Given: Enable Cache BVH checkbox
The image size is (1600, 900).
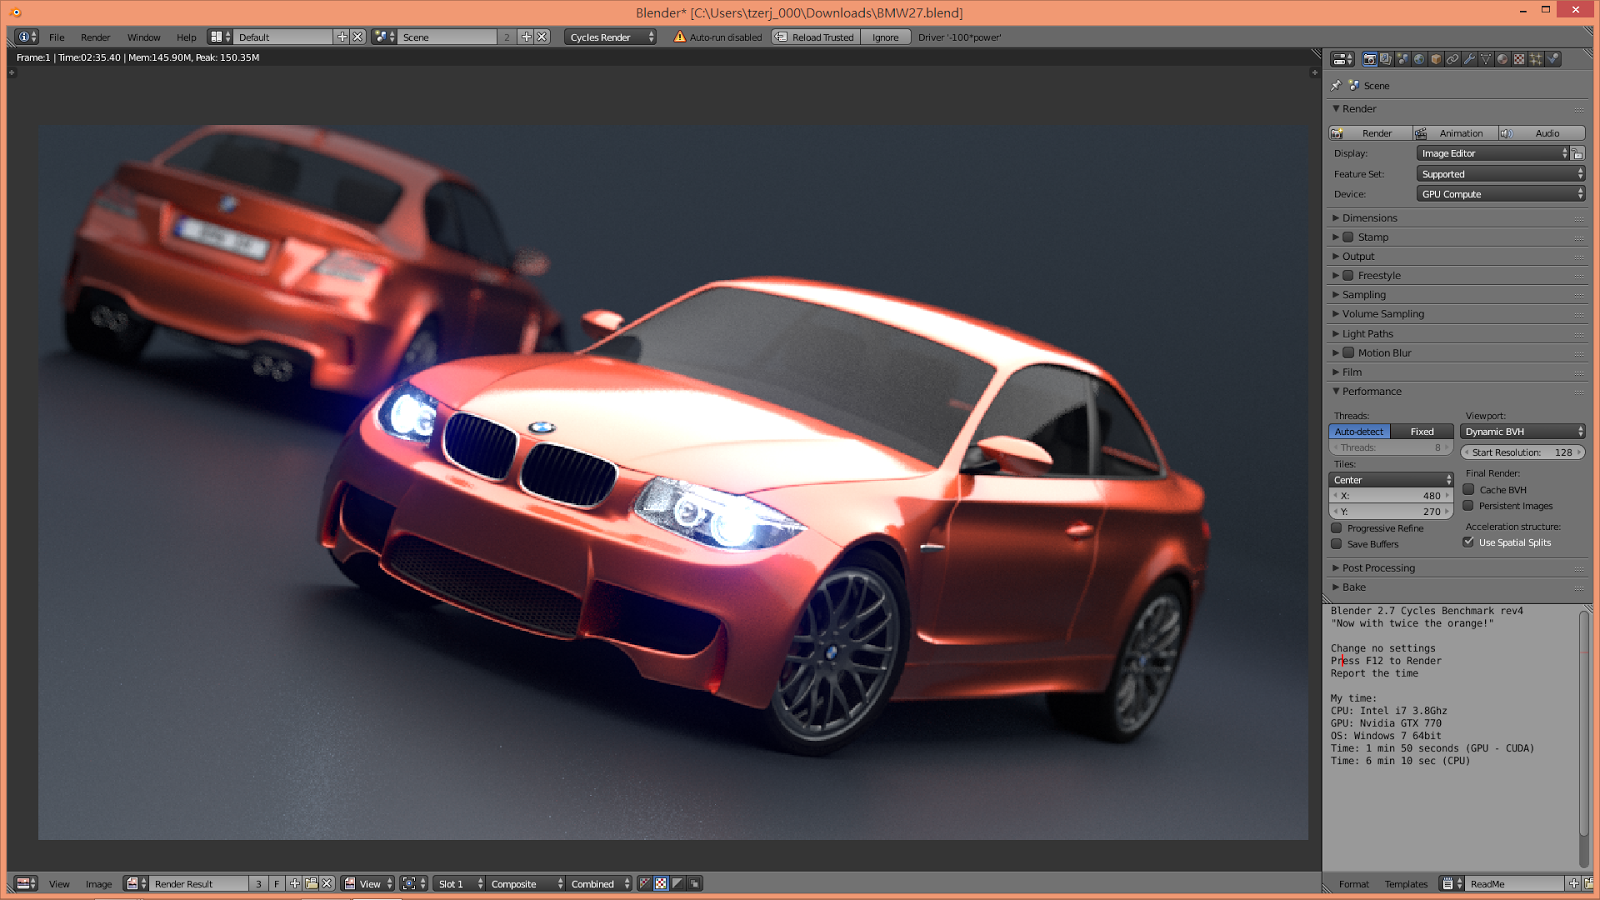Looking at the screenshot, I should [1469, 490].
